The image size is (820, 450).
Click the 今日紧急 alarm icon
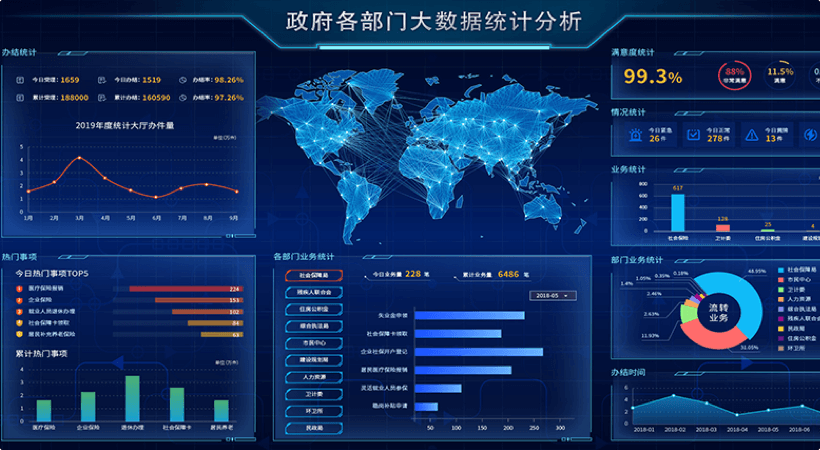coord(633,133)
